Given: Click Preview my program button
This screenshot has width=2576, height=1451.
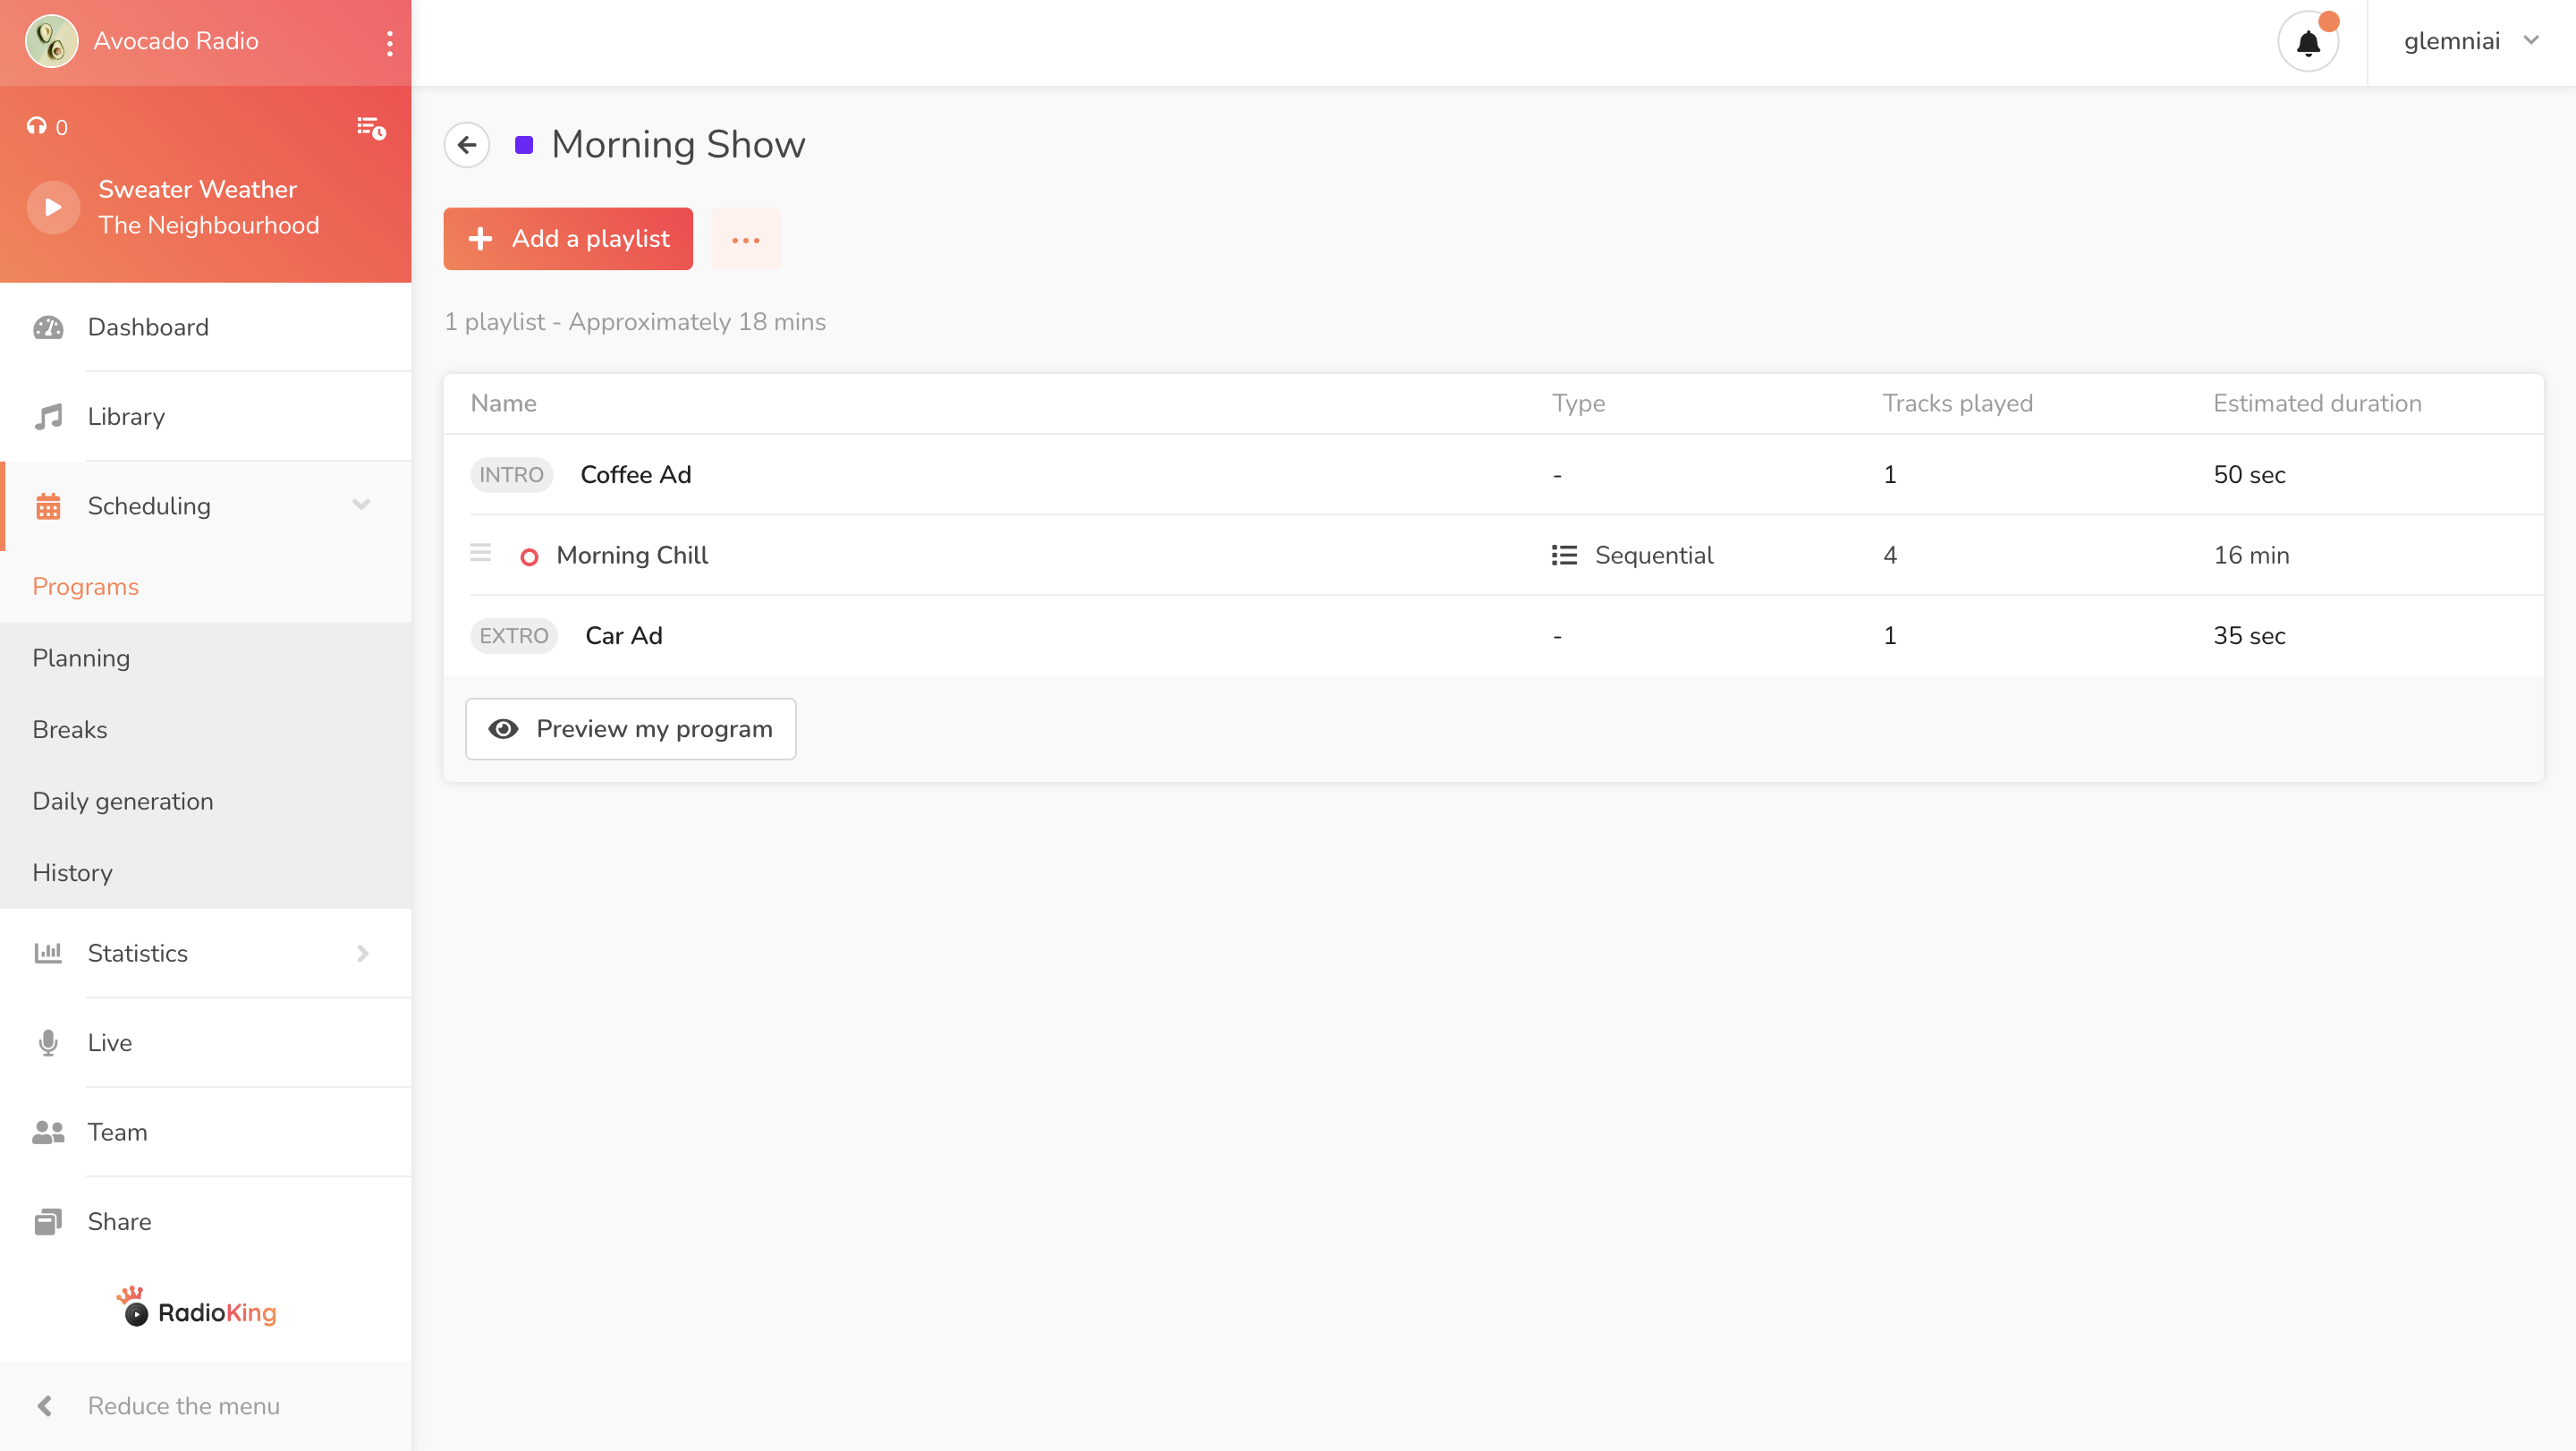Looking at the screenshot, I should pyautogui.click(x=631, y=729).
